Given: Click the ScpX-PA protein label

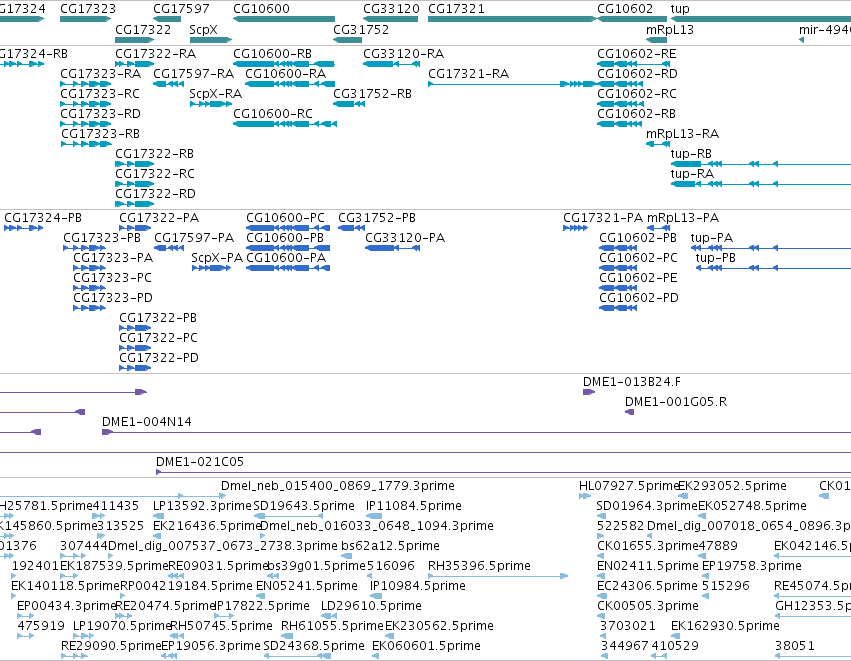Looking at the screenshot, I should point(217,258).
